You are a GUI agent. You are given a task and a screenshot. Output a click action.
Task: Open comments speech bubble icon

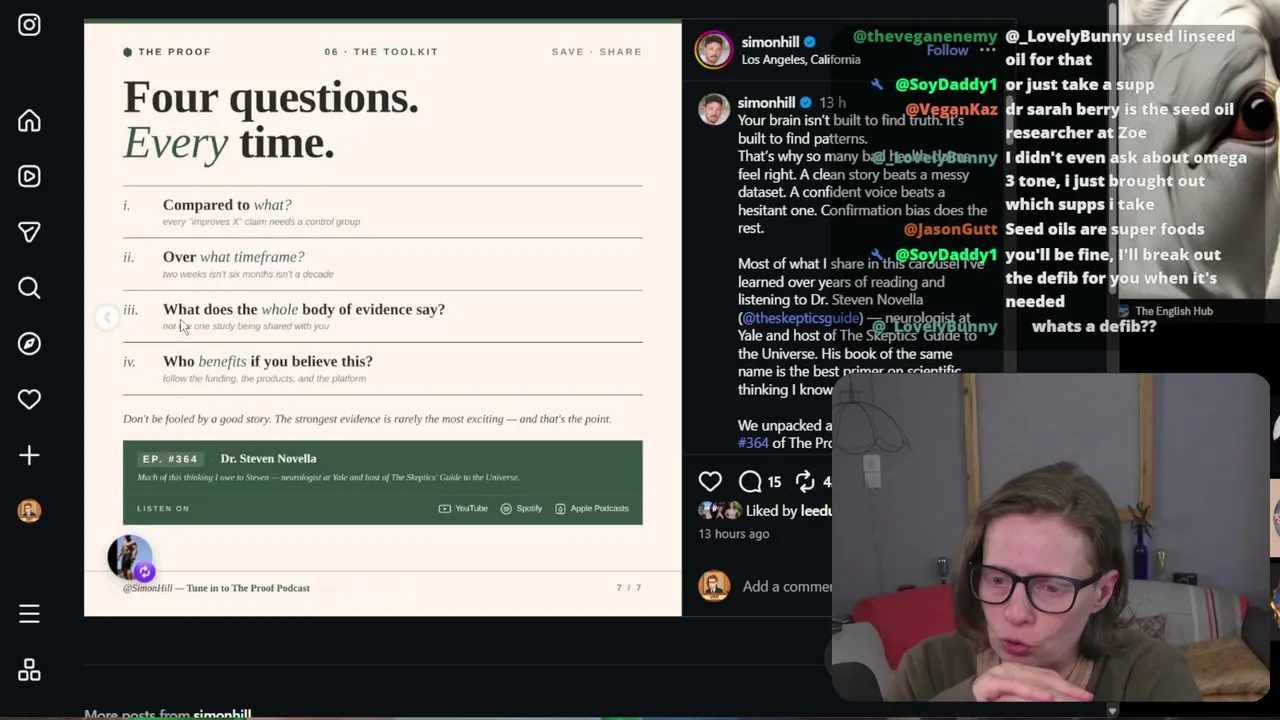750,482
